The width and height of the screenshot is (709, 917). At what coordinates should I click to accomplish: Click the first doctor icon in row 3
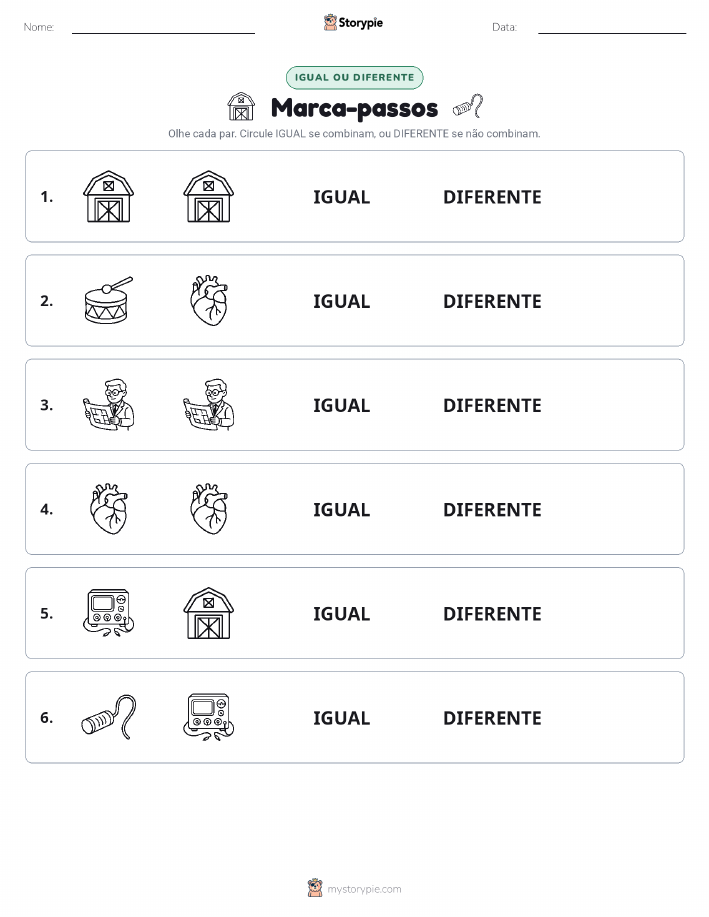click(109, 405)
